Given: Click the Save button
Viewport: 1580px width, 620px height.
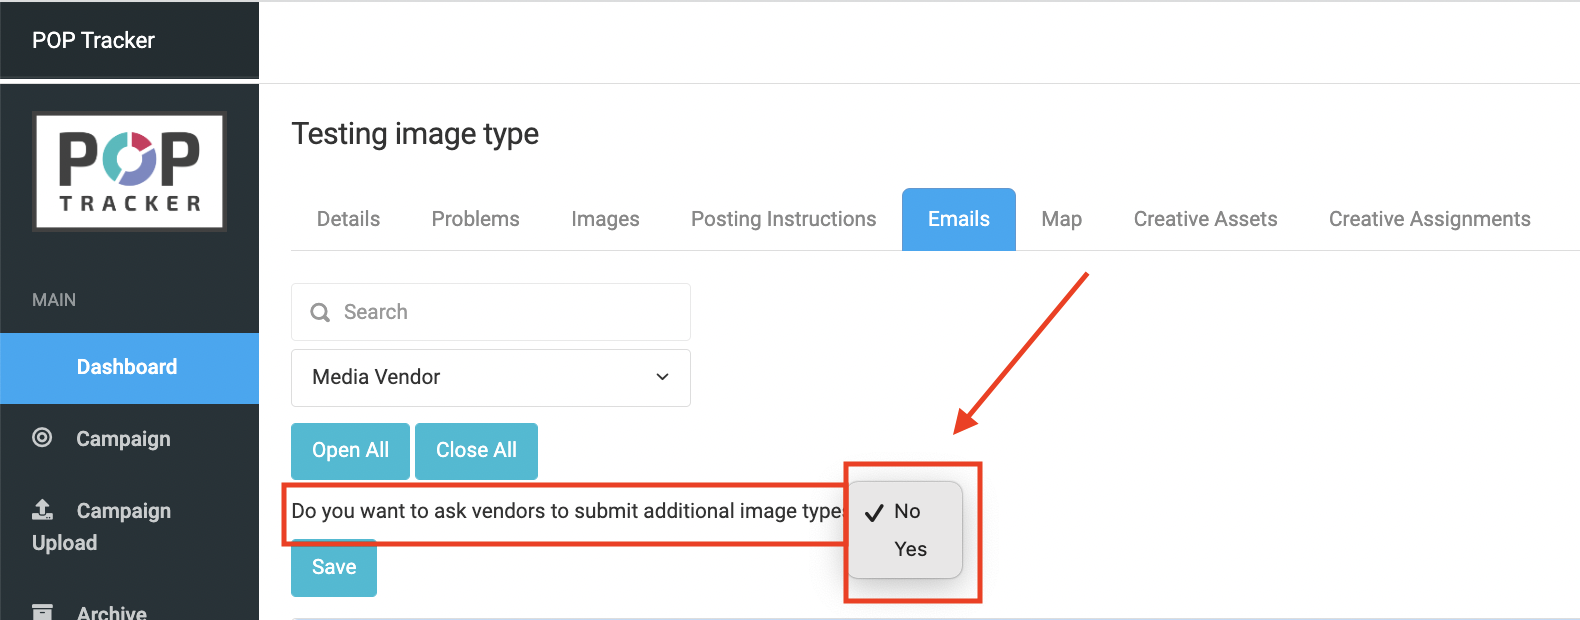Looking at the screenshot, I should point(334,568).
